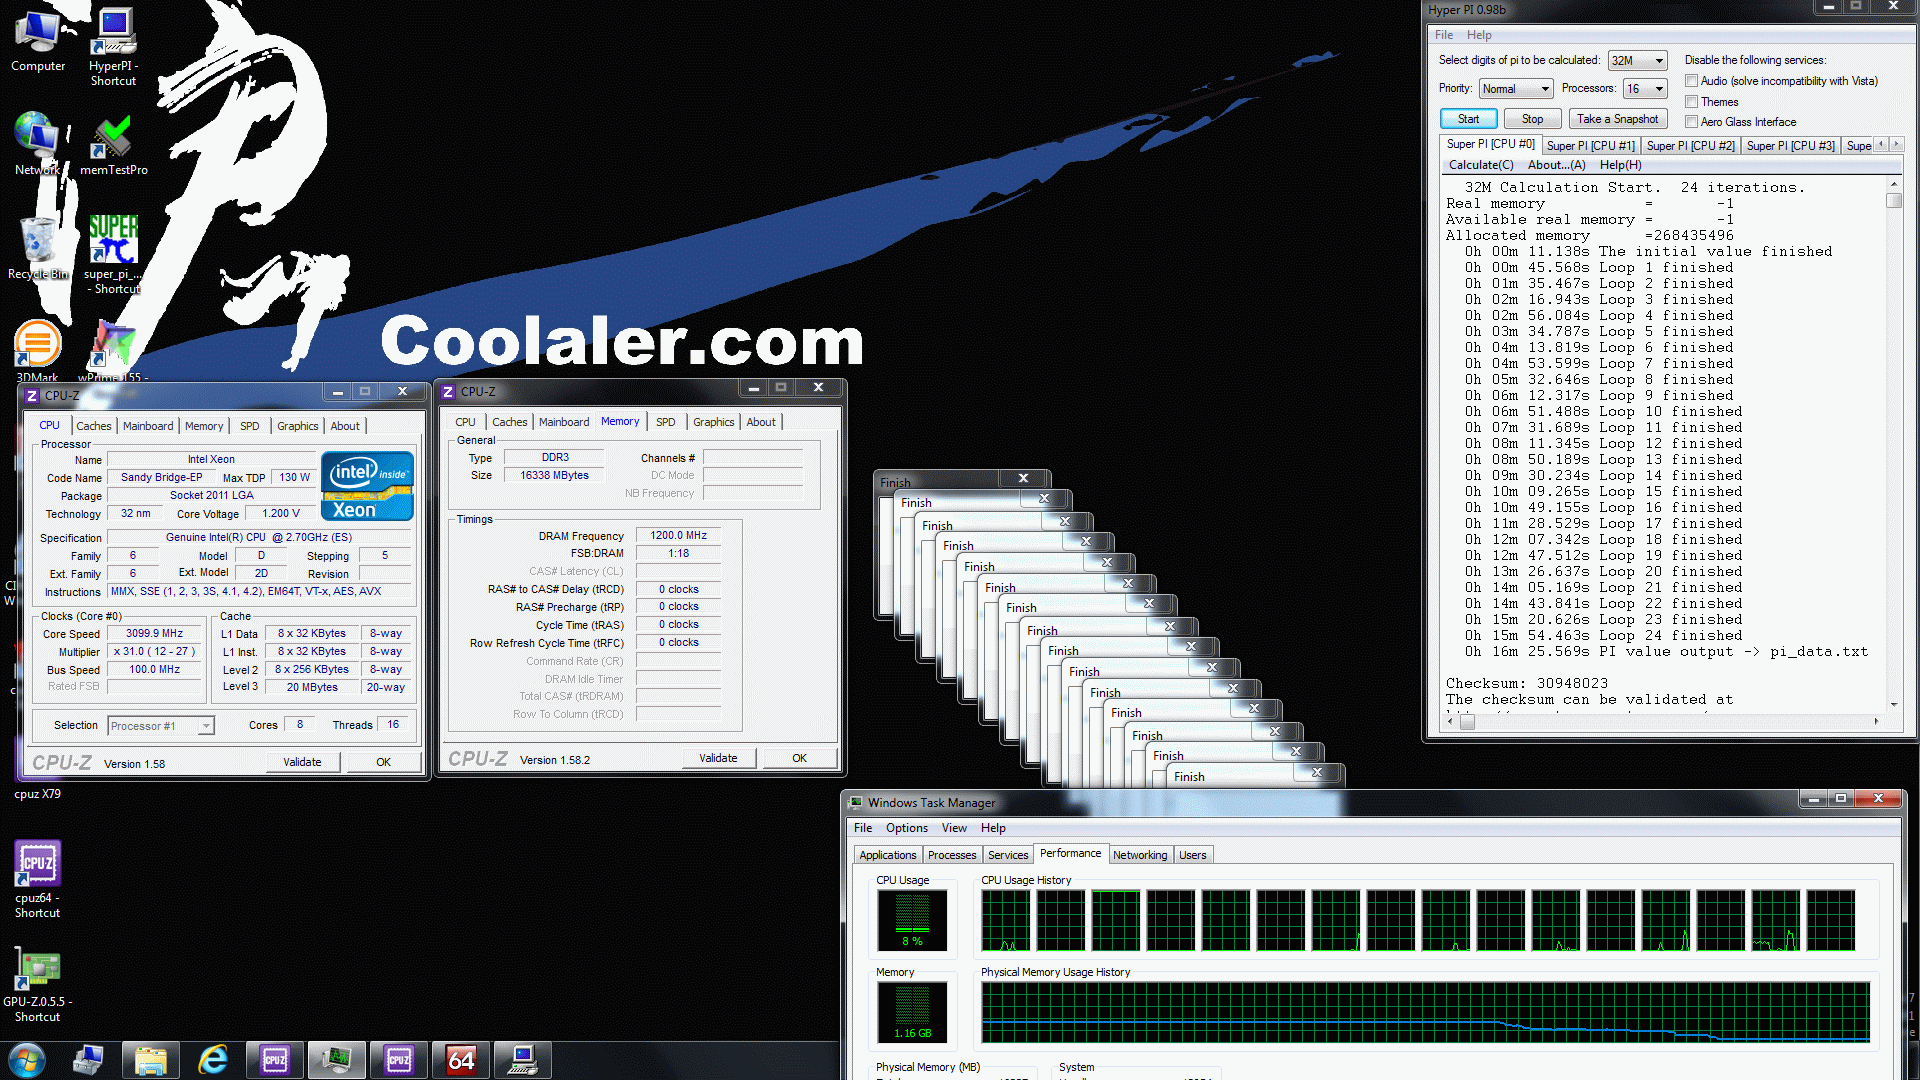1920x1080 pixels.
Task: Open the HyperPI shortcut on desktop
Action: click(113, 46)
